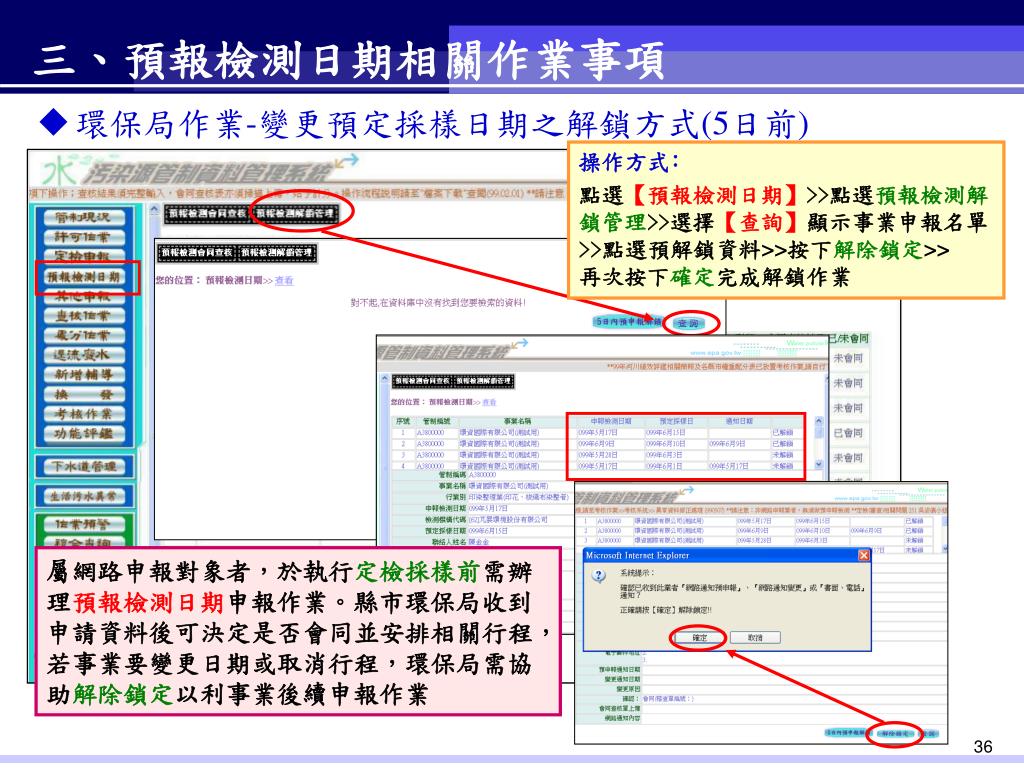Viewport: 1024px width, 768px height.
Task: Click 查看 breadcrumb link in first inner window
Action: (x=284, y=280)
